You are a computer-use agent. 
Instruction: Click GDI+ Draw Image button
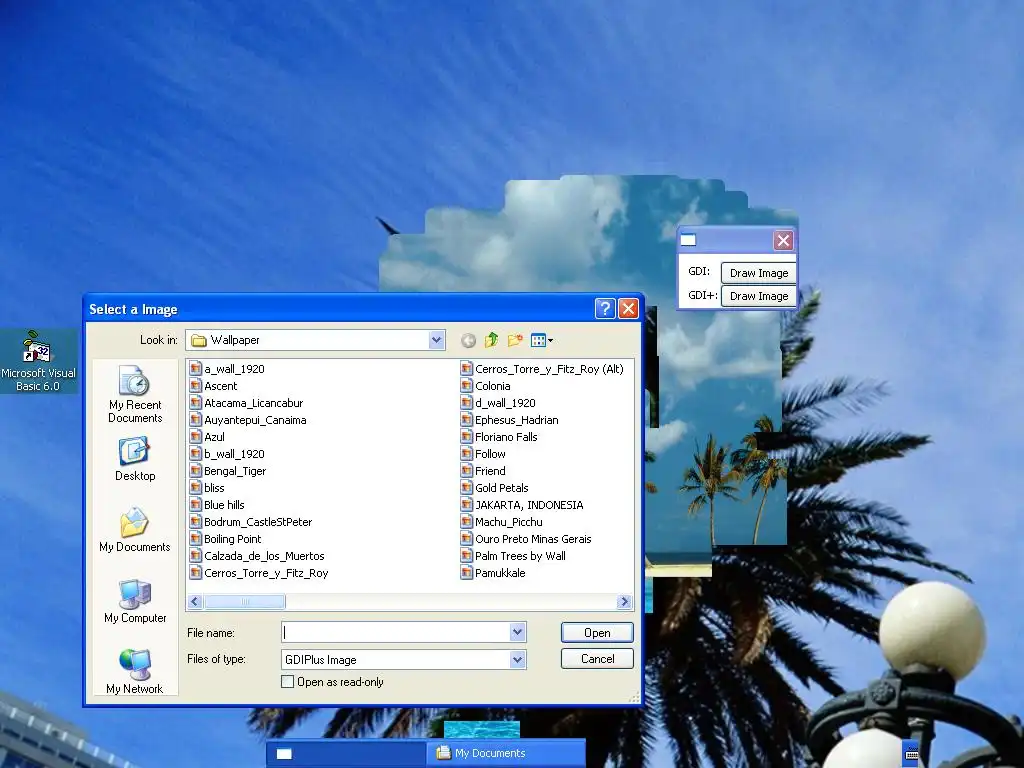pyautogui.click(x=758, y=296)
